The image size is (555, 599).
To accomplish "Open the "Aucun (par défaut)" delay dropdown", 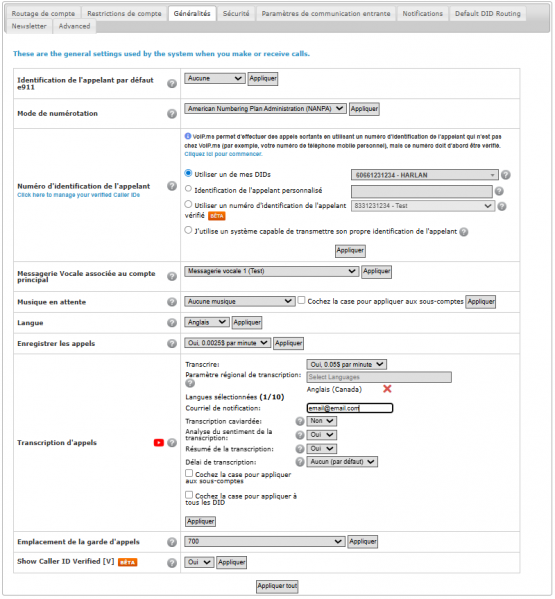I will [x=342, y=462].
